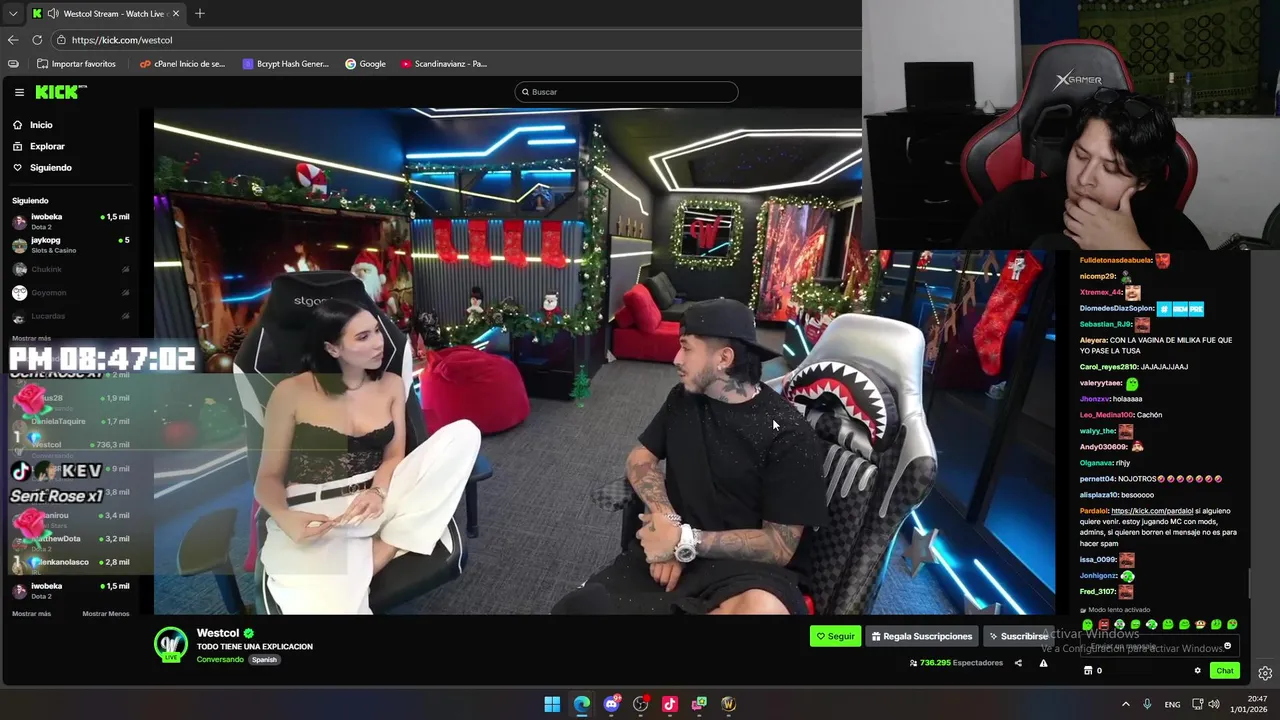Click the bookmarks bar link-shaped icon

[x=13, y=64]
